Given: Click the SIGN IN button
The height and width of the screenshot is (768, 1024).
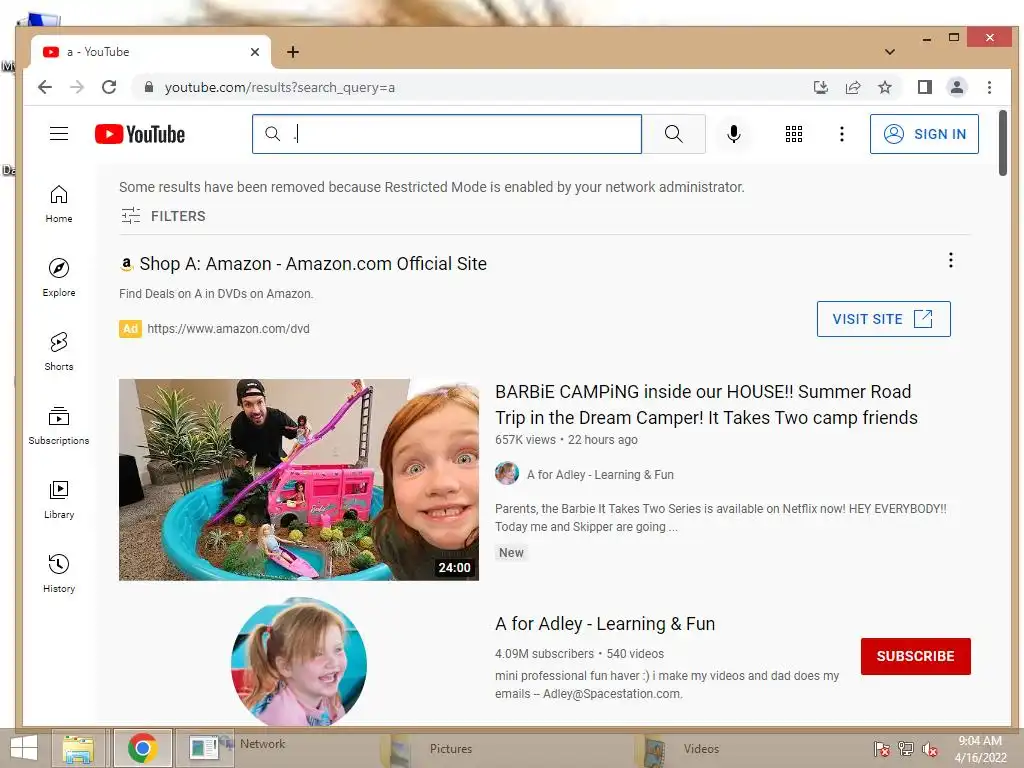Looking at the screenshot, I should (924, 134).
